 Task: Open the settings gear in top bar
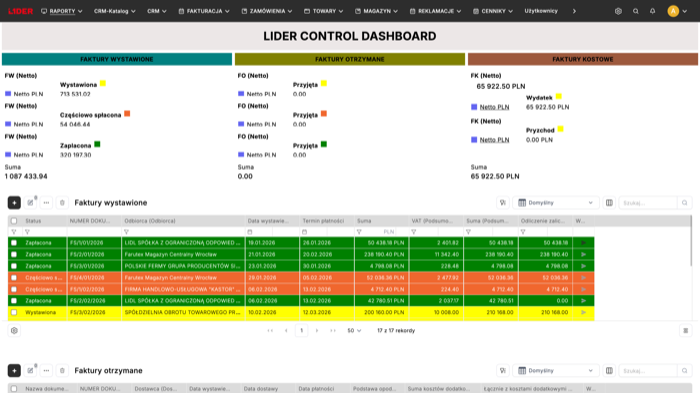618,11
